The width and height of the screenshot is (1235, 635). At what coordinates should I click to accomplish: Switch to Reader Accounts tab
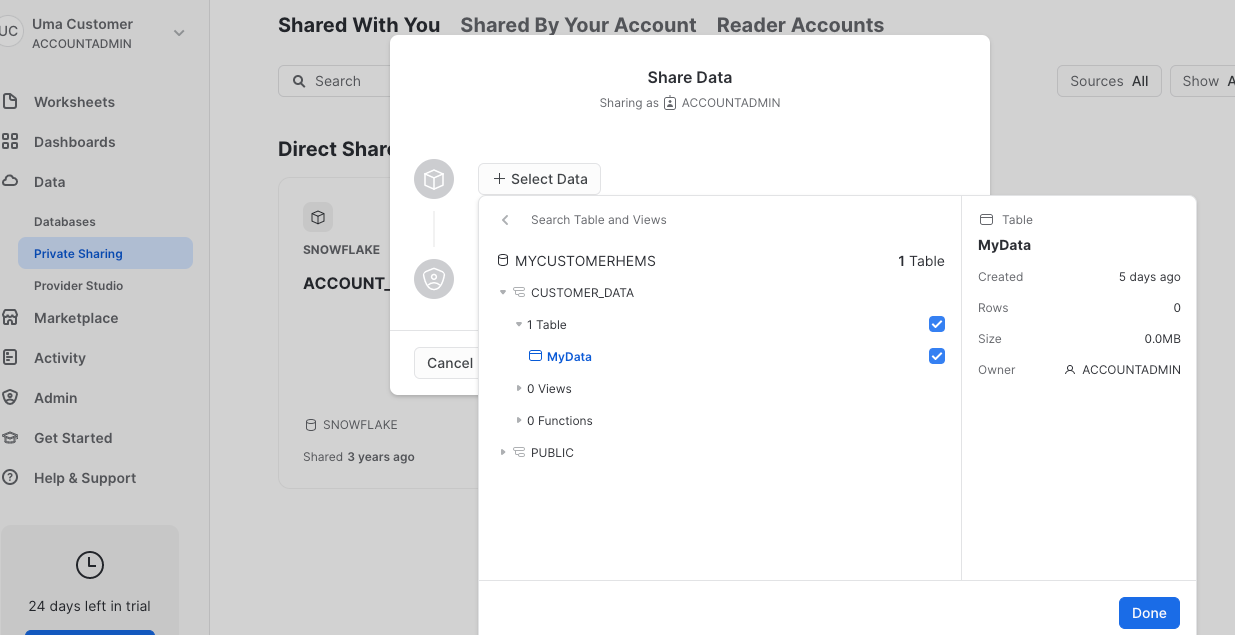800,25
